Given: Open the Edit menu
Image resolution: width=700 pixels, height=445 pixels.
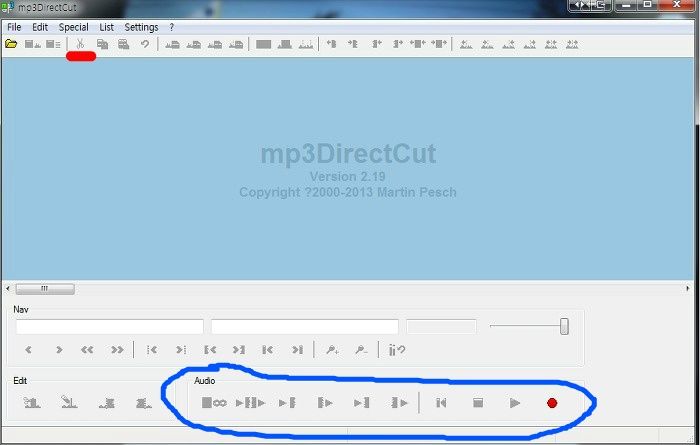Looking at the screenshot, I should 40,27.
